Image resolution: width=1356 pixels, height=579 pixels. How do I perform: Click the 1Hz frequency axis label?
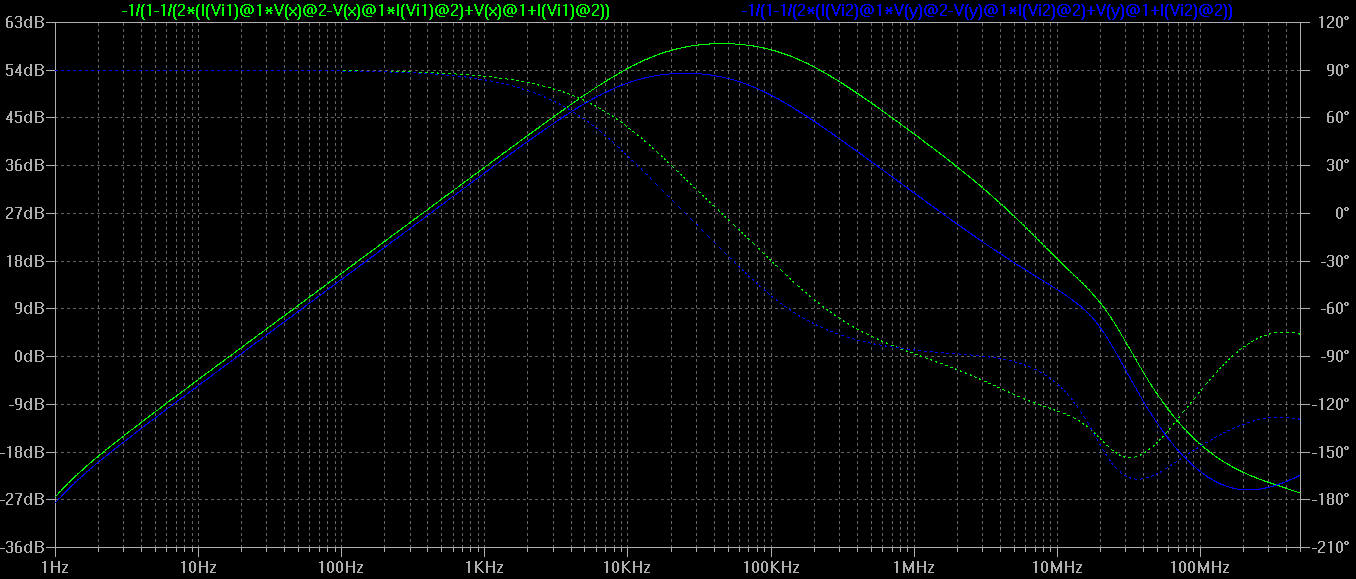pos(56,568)
